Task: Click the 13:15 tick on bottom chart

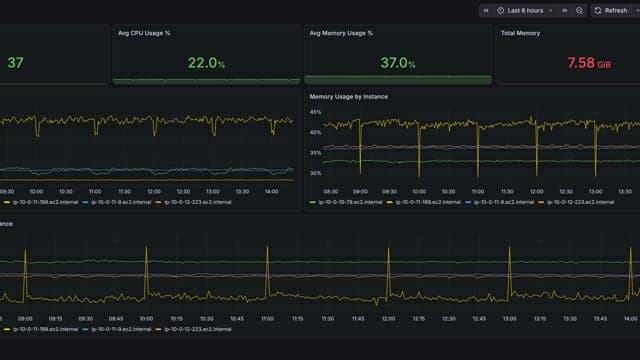Action: point(540,318)
